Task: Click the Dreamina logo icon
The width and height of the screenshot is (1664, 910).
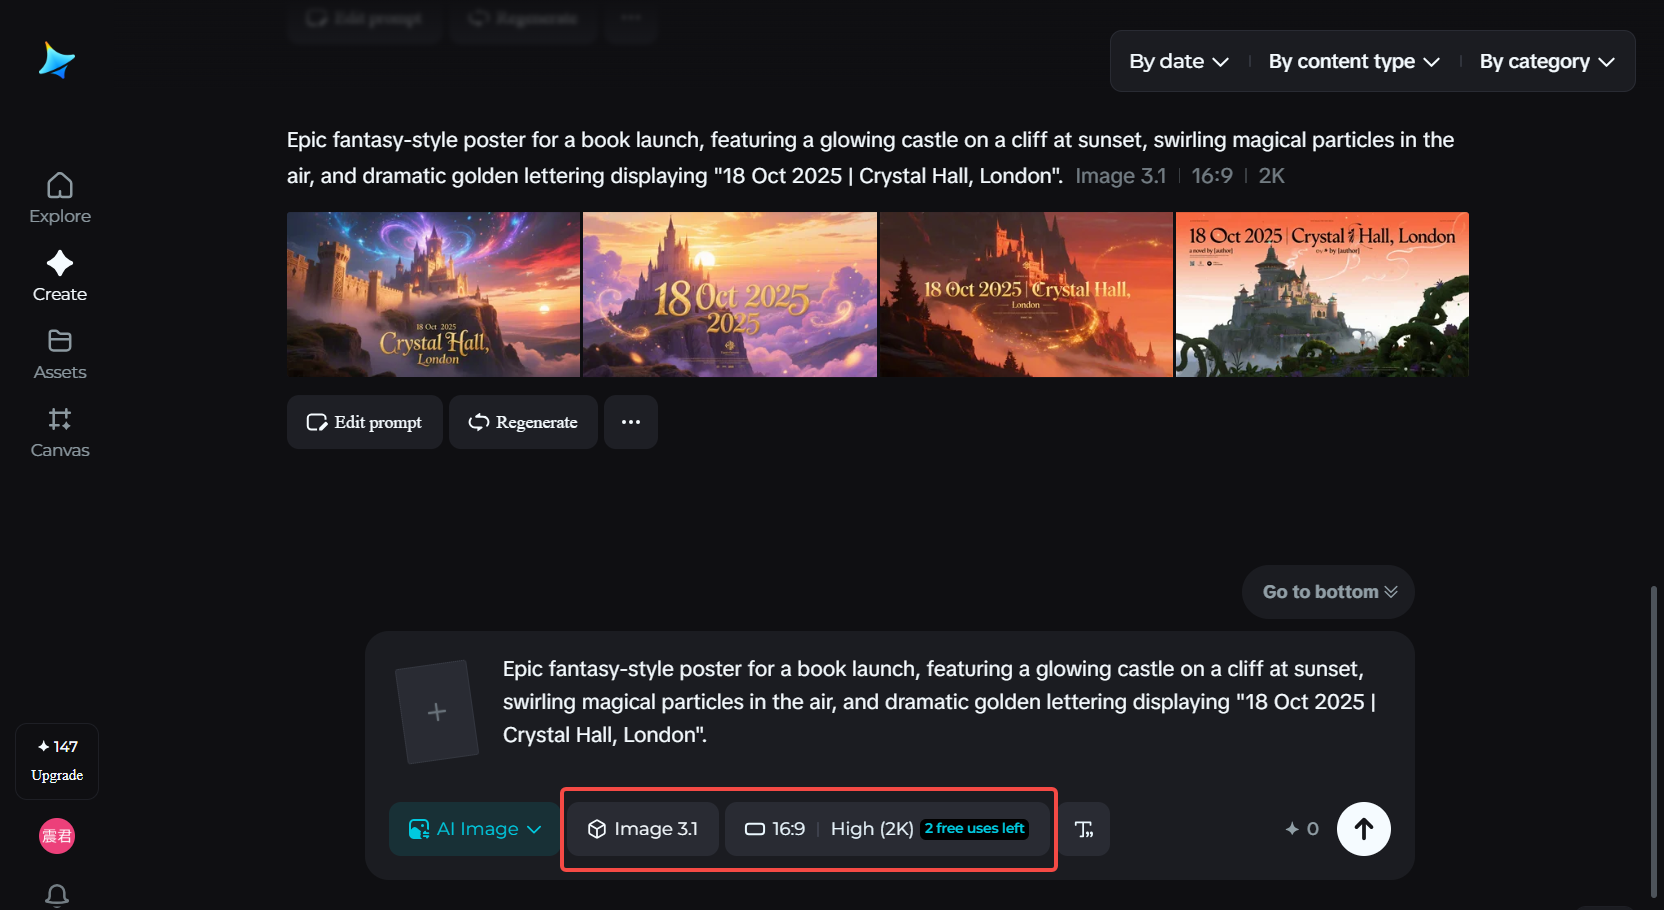Action: click(x=57, y=61)
